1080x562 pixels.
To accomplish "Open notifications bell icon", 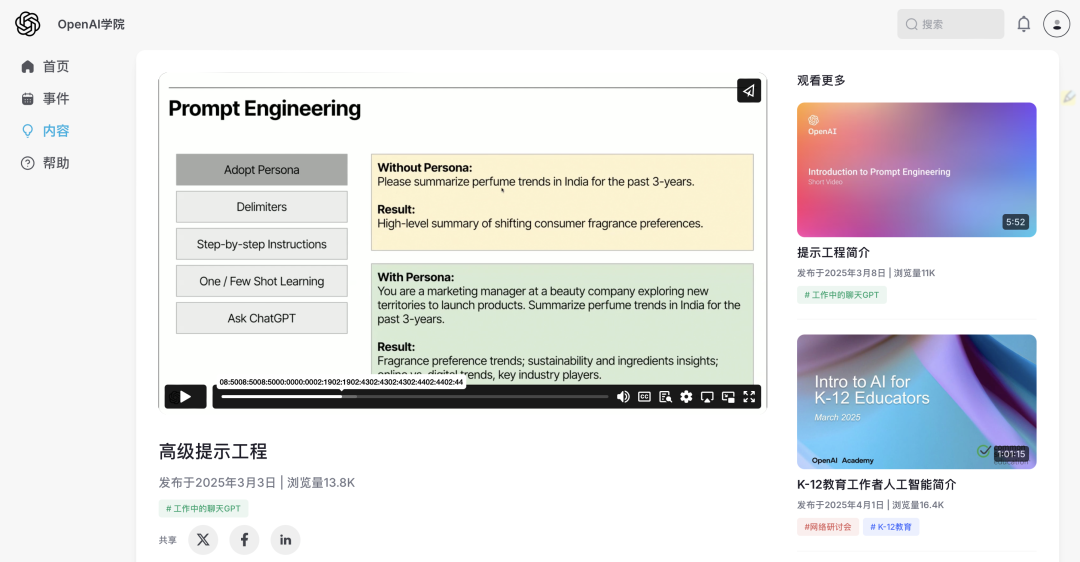I will pyautogui.click(x=1024, y=24).
